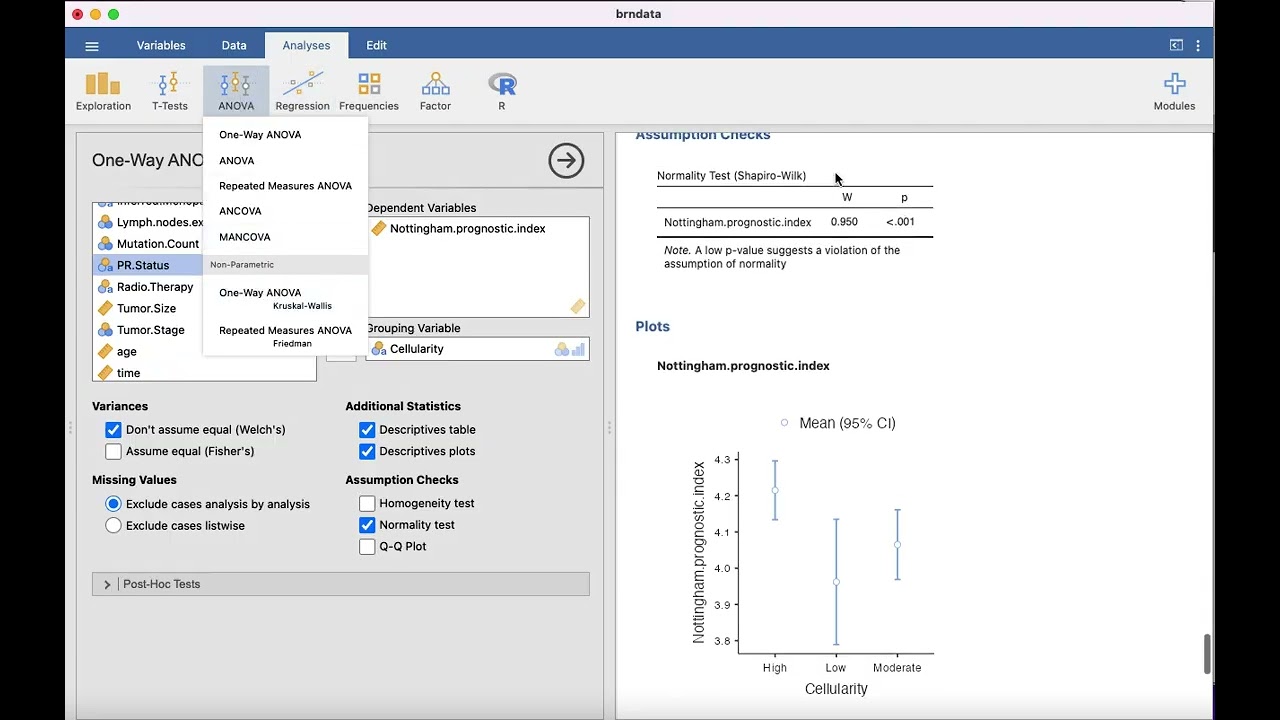Image resolution: width=1280 pixels, height=720 pixels.
Task: Click the Plots heading in results
Action: (652, 327)
